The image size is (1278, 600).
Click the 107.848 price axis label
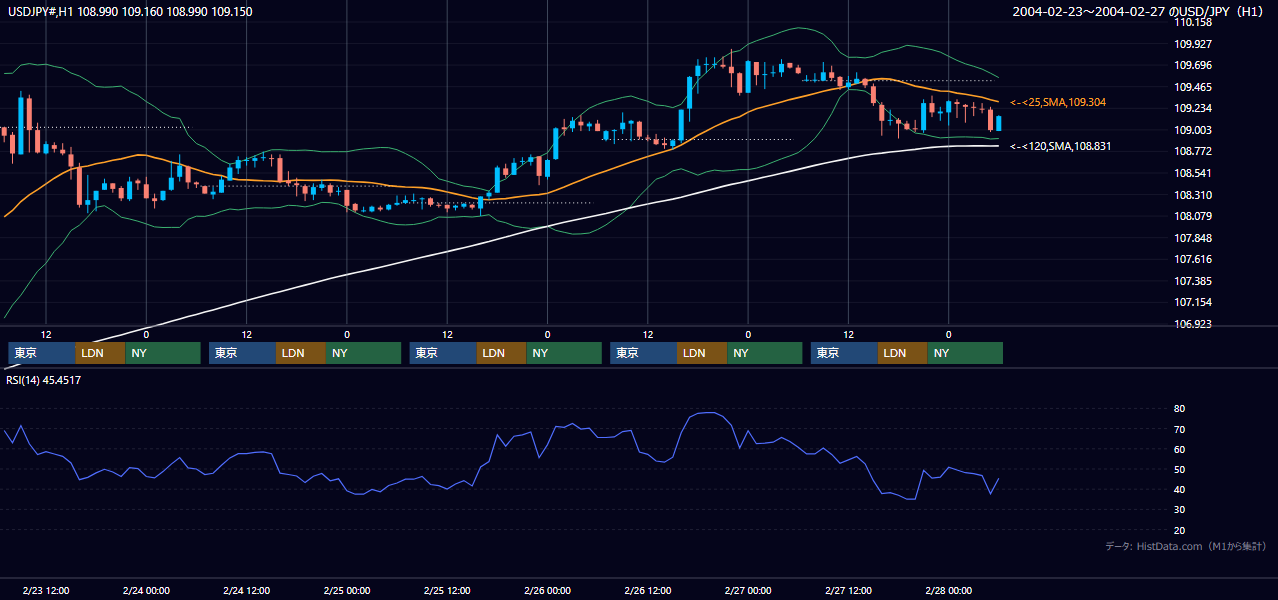(1193, 238)
